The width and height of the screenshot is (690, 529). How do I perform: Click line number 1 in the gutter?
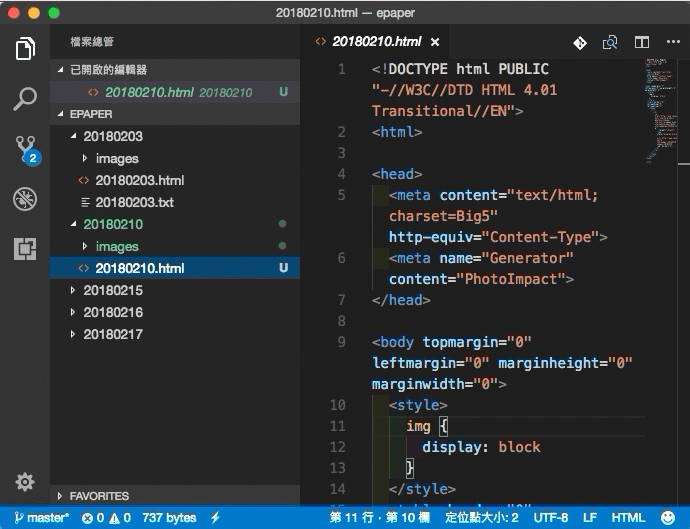click(x=341, y=69)
